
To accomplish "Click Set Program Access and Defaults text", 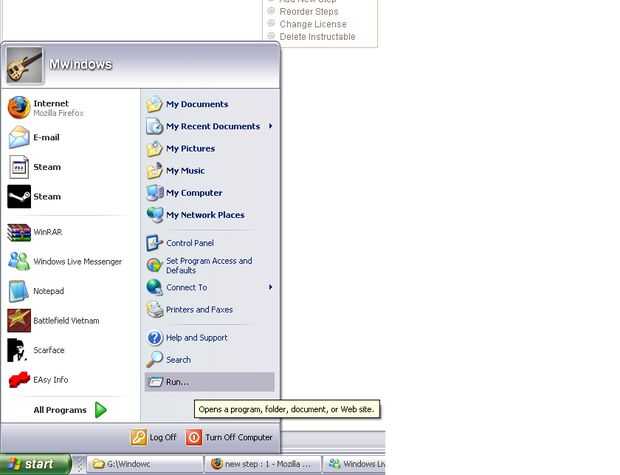I will (x=209, y=265).
